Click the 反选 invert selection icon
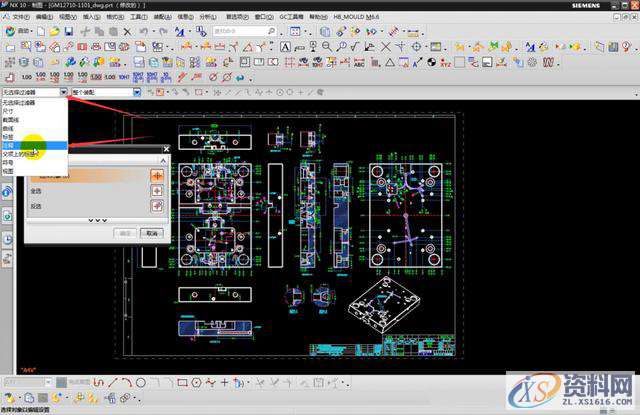Image resolution: width=640 pixels, height=415 pixels. click(156, 205)
